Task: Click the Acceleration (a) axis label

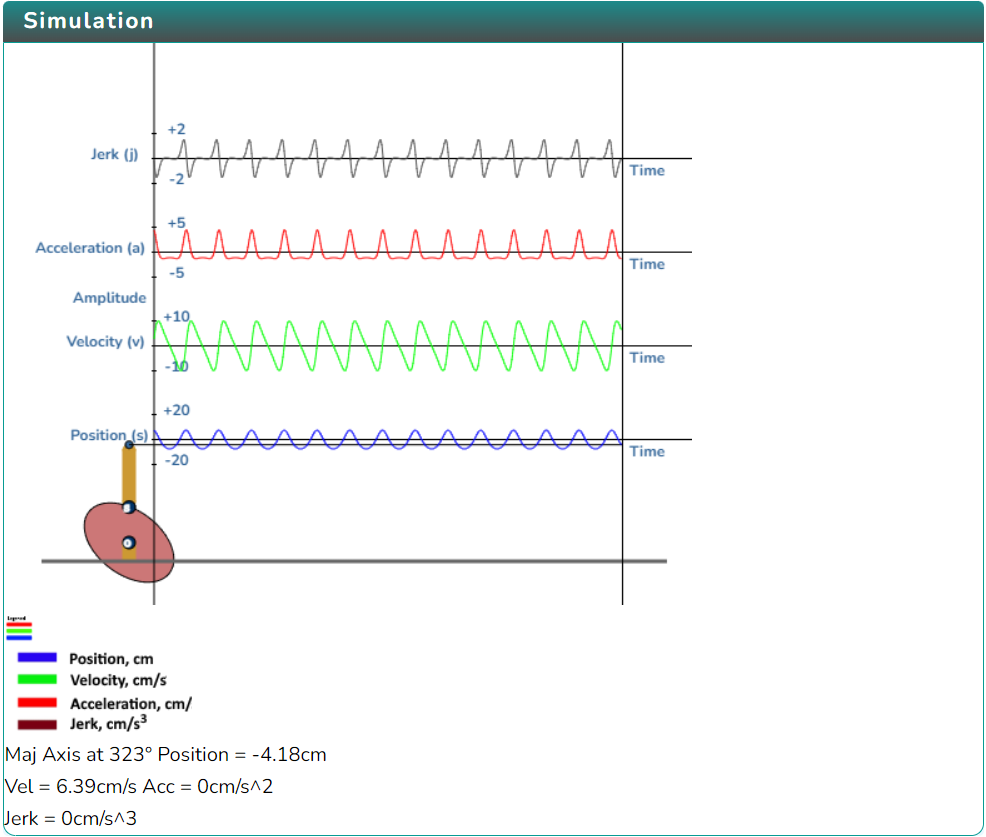Action: click(x=90, y=248)
